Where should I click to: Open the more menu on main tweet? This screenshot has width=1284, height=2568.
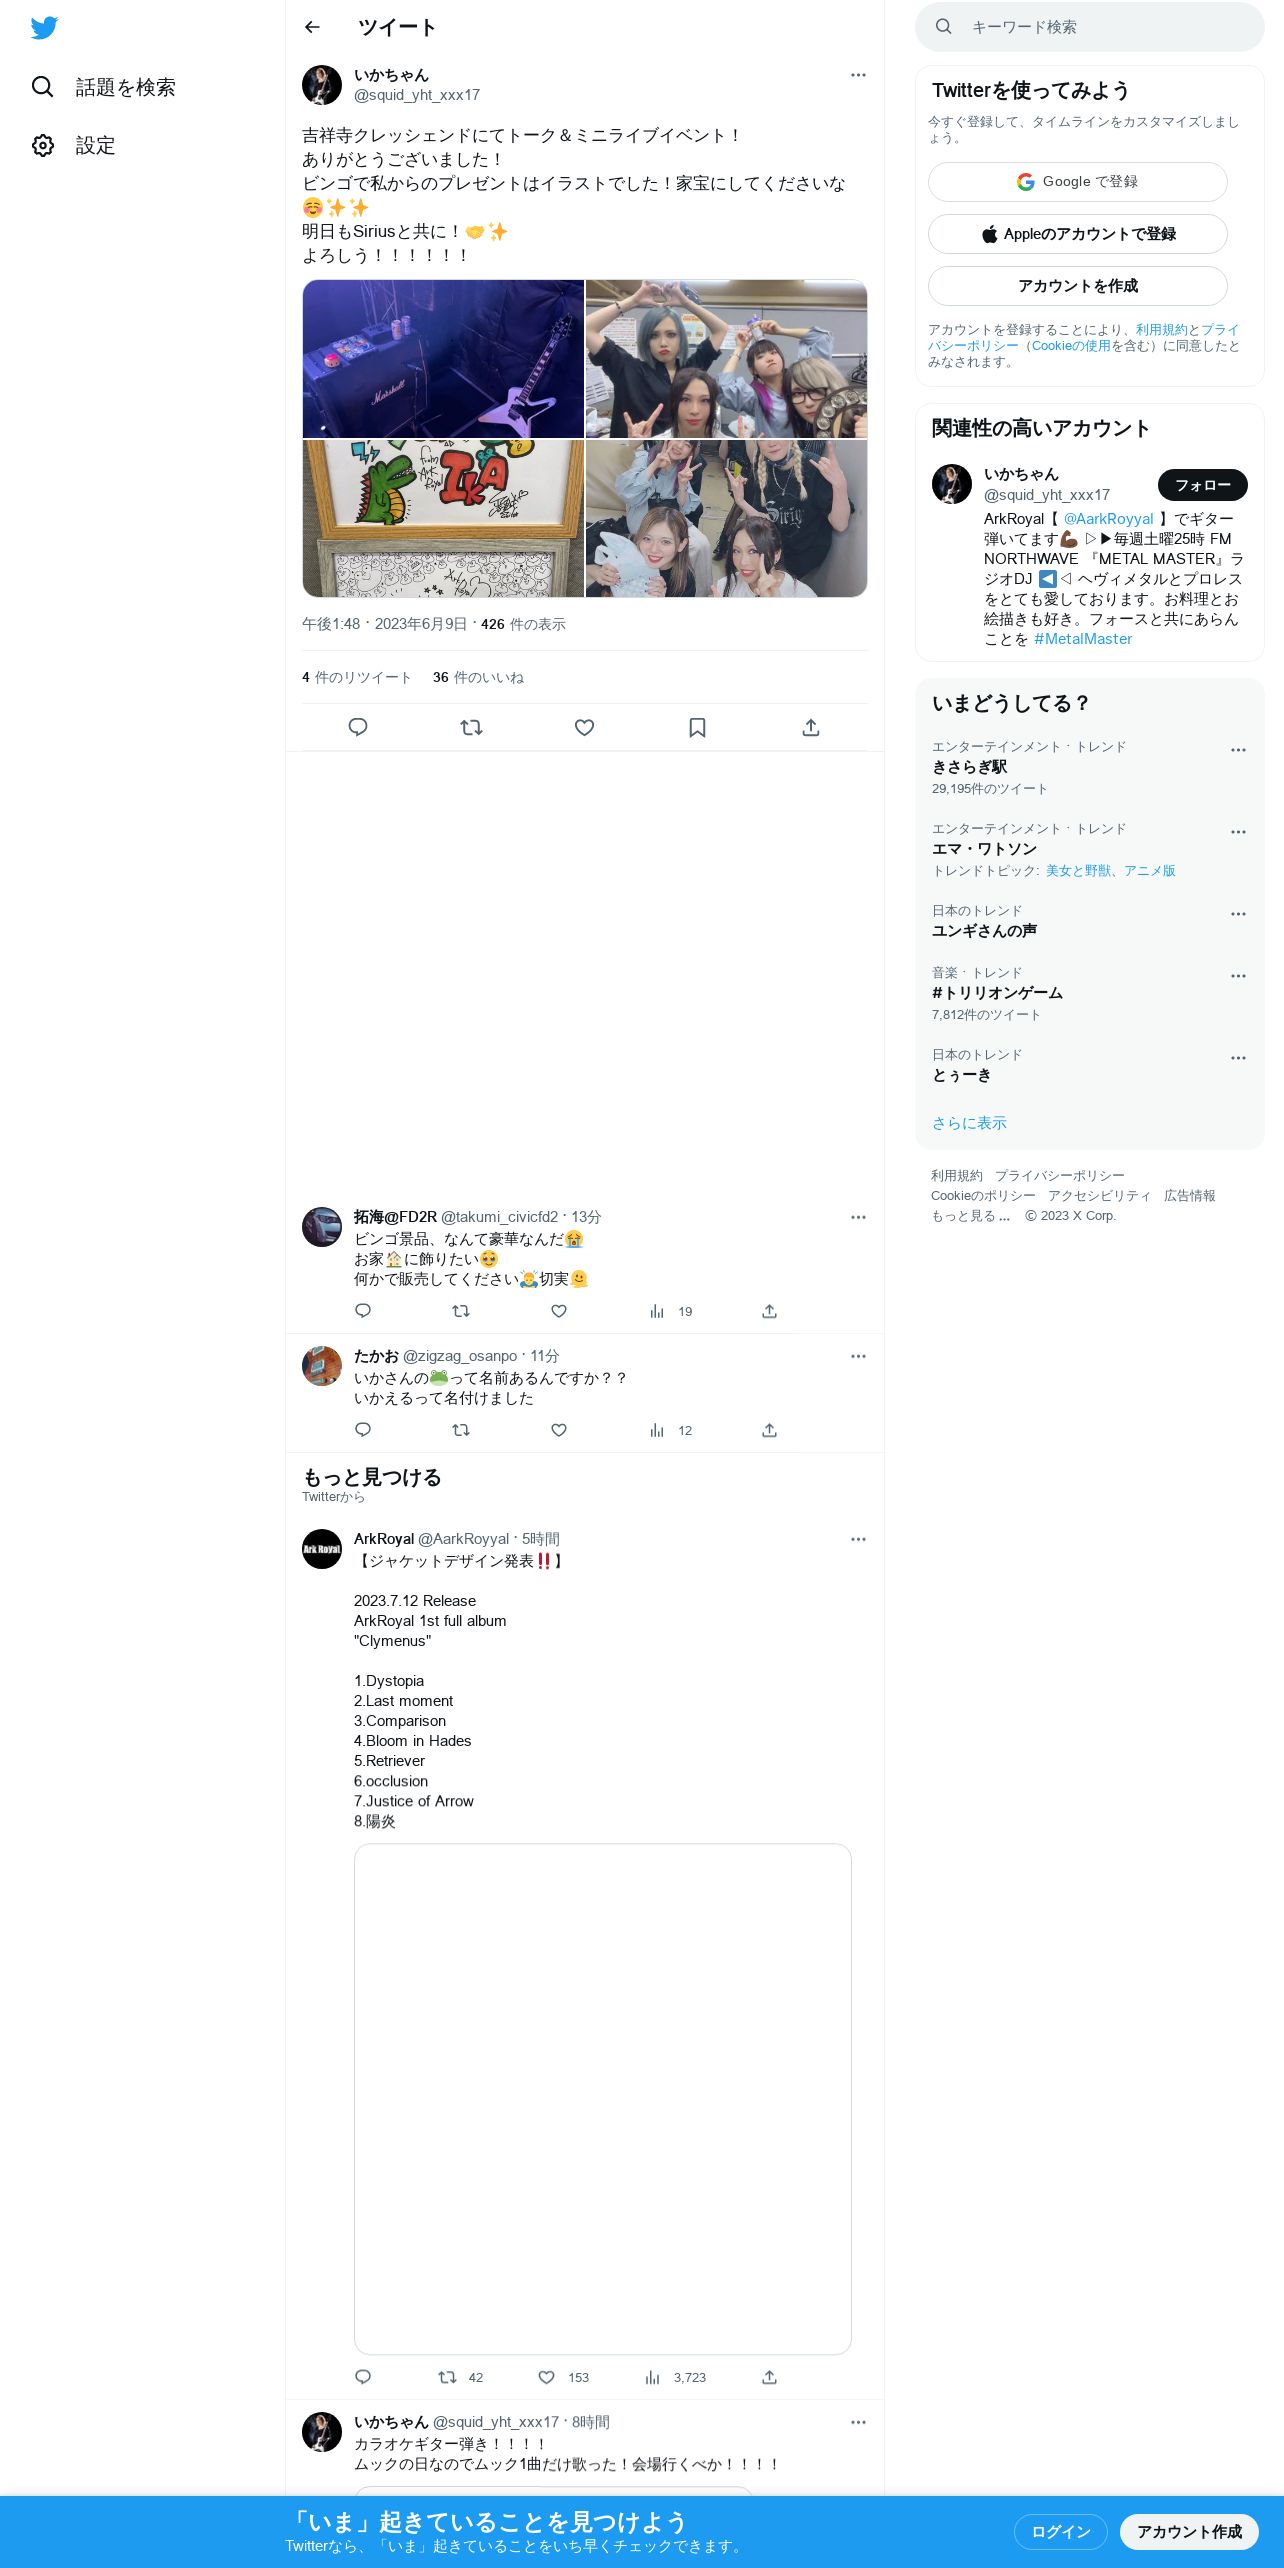click(x=858, y=75)
